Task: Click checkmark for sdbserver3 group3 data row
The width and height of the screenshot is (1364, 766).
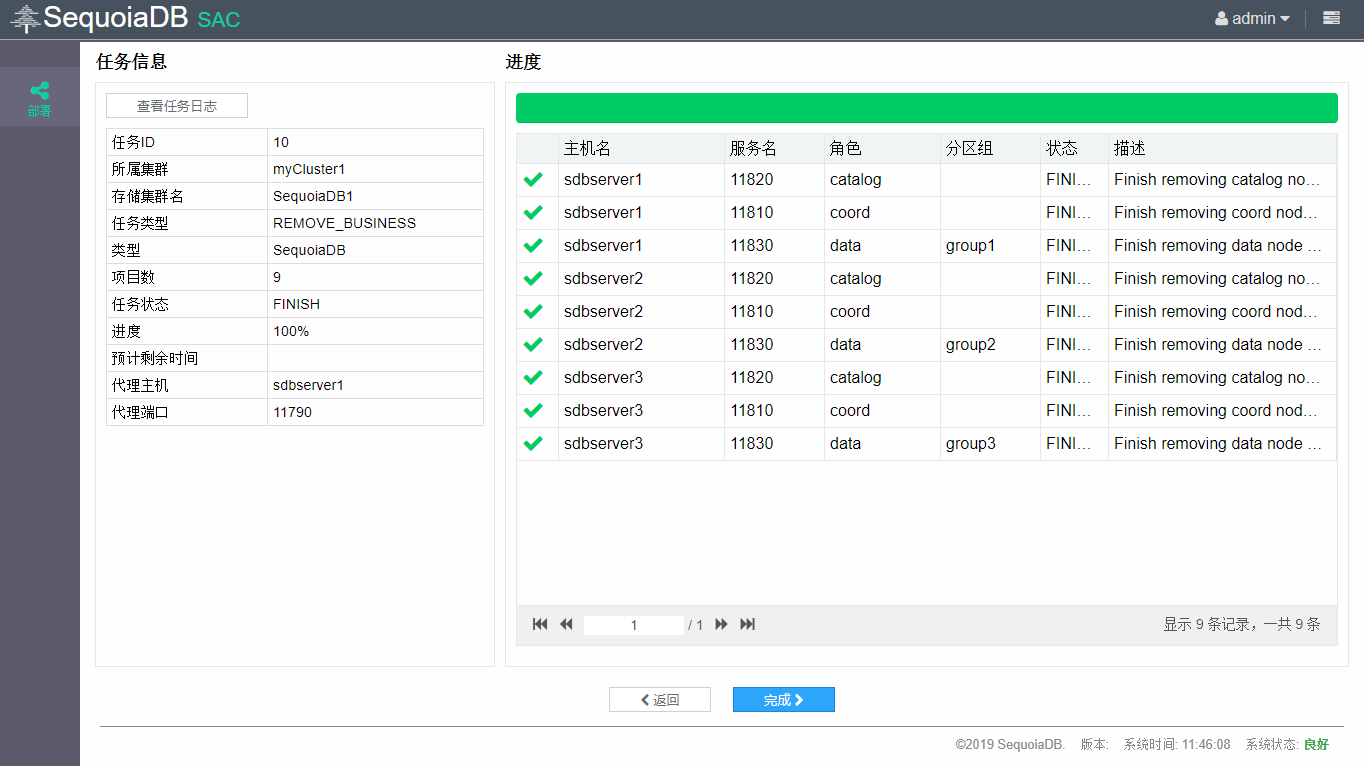Action: pos(533,444)
